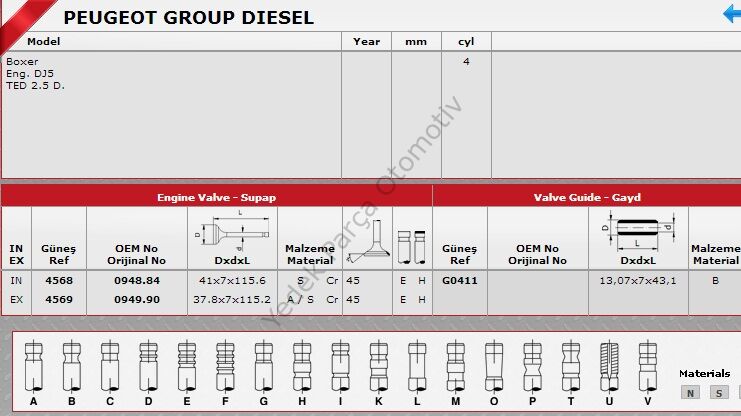Select valve stem type B diagram
Screen dimensions: 741x416
(x=72, y=366)
